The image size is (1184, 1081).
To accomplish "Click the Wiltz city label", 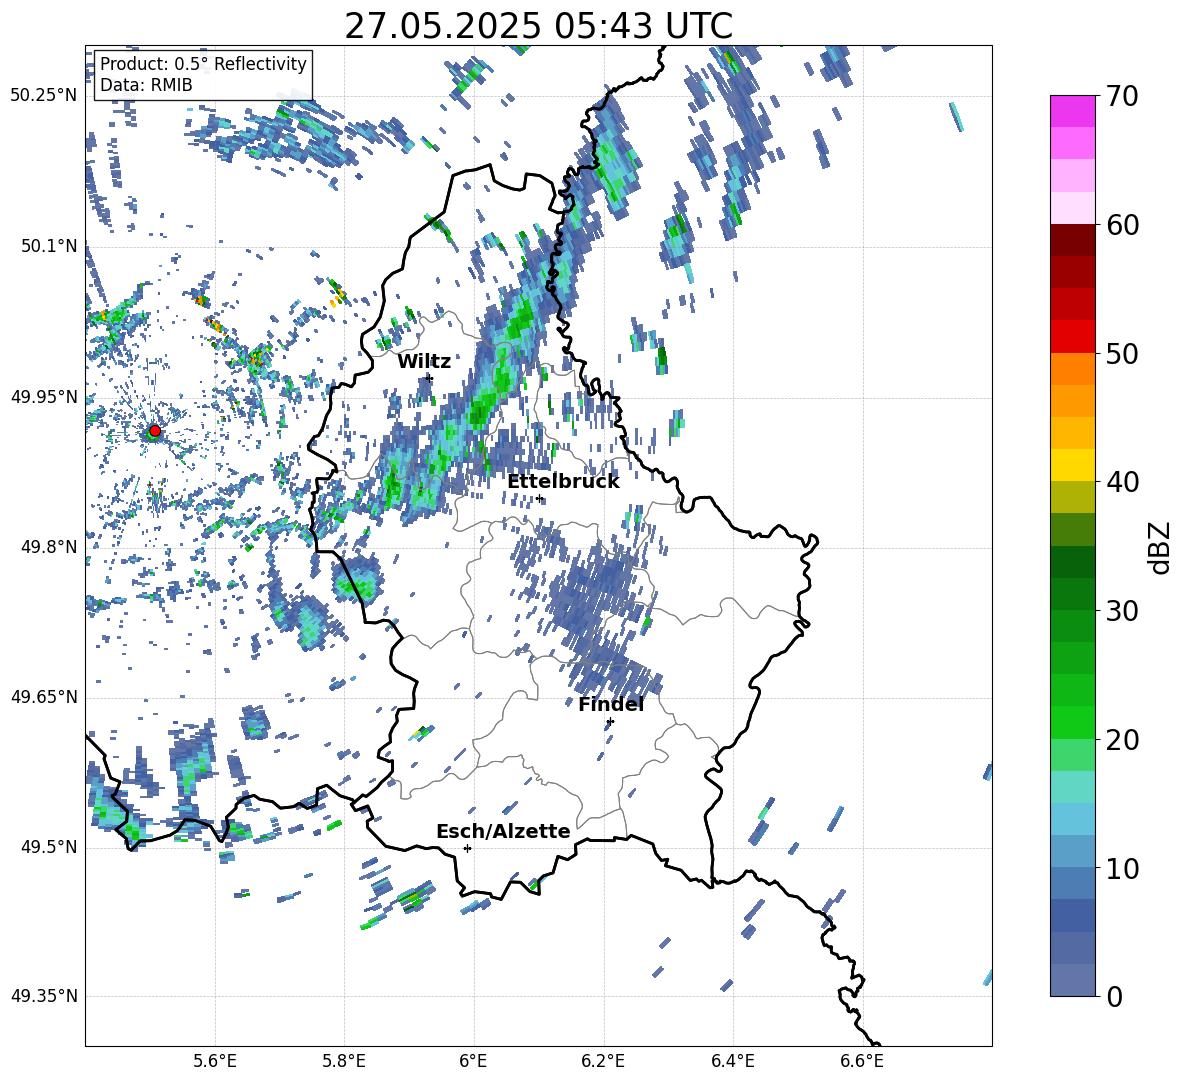I will 424,362.
